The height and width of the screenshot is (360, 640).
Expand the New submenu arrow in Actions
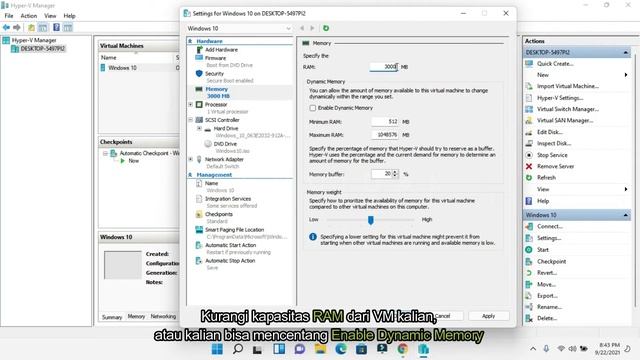(626, 75)
